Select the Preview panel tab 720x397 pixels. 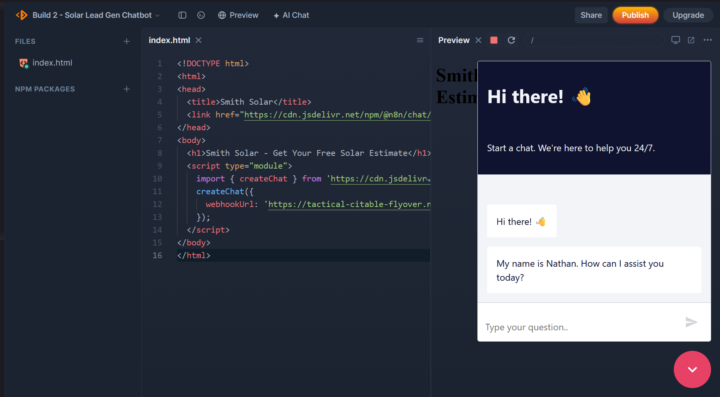click(454, 40)
